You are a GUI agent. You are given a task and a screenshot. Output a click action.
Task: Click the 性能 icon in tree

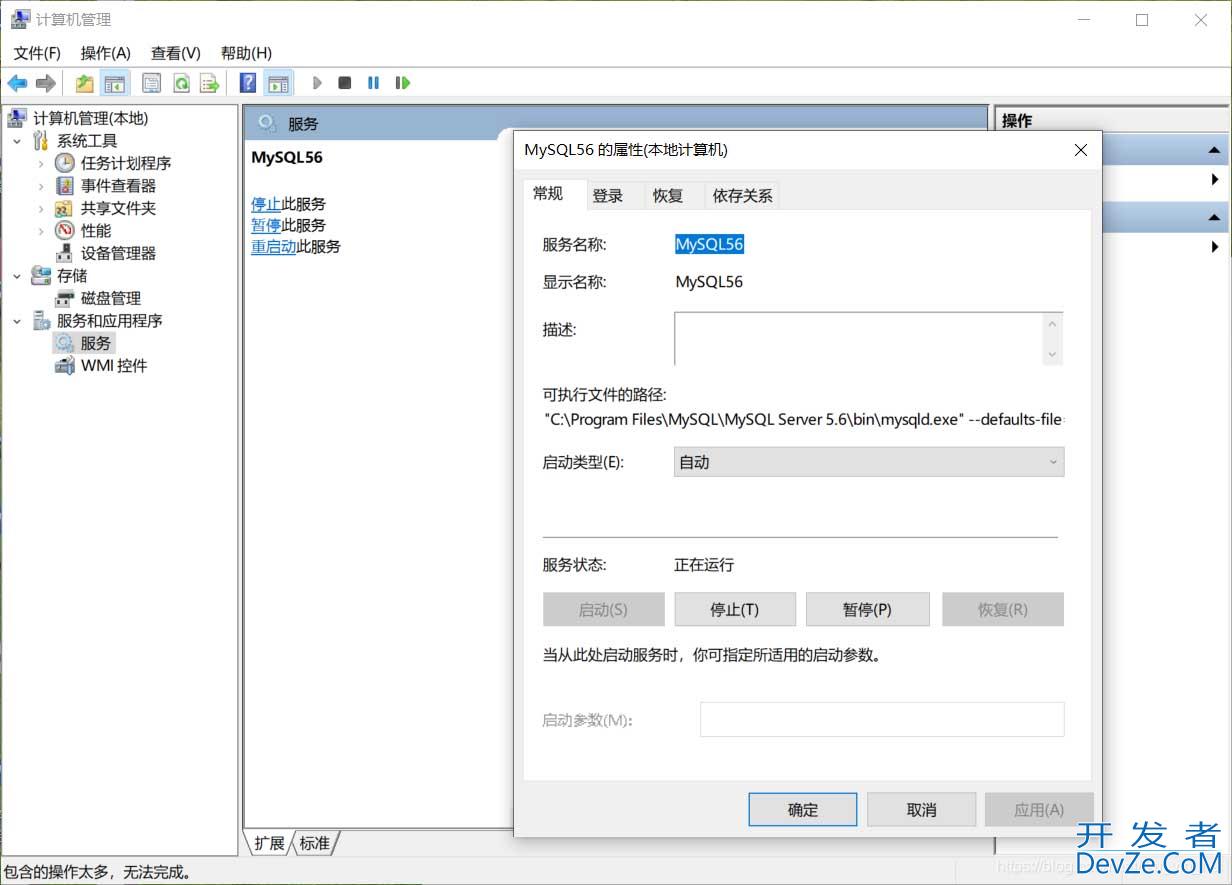tap(65, 231)
